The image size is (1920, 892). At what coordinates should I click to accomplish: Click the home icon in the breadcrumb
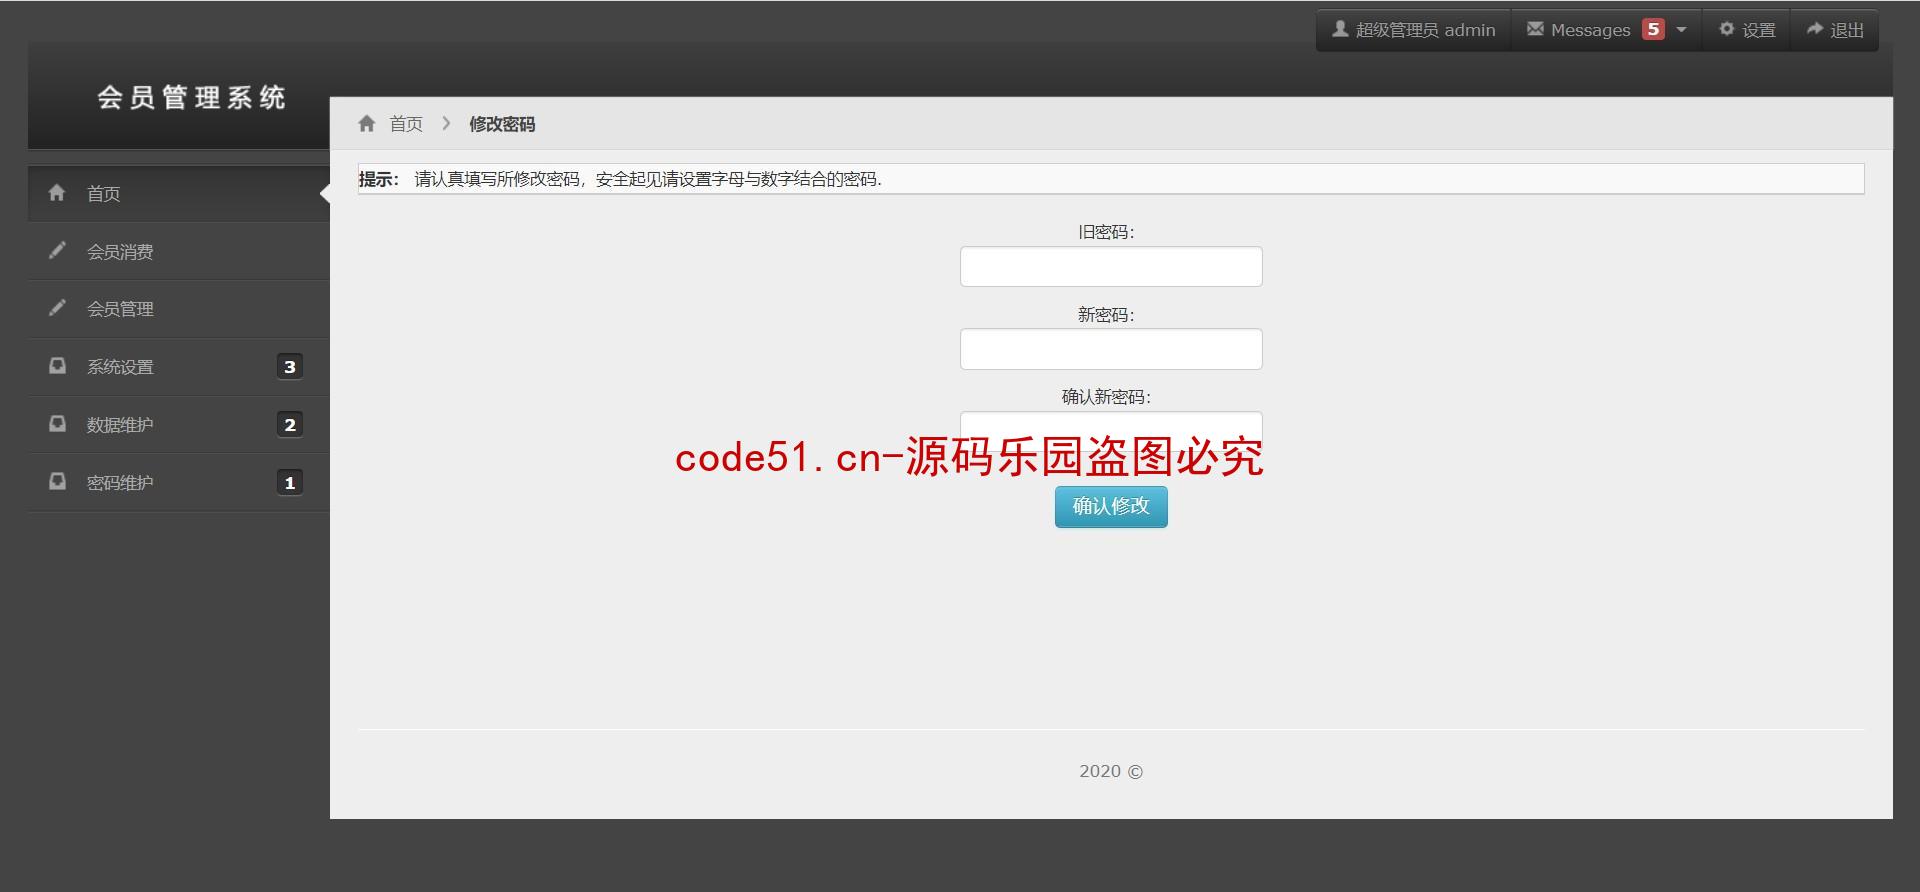(367, 124)
